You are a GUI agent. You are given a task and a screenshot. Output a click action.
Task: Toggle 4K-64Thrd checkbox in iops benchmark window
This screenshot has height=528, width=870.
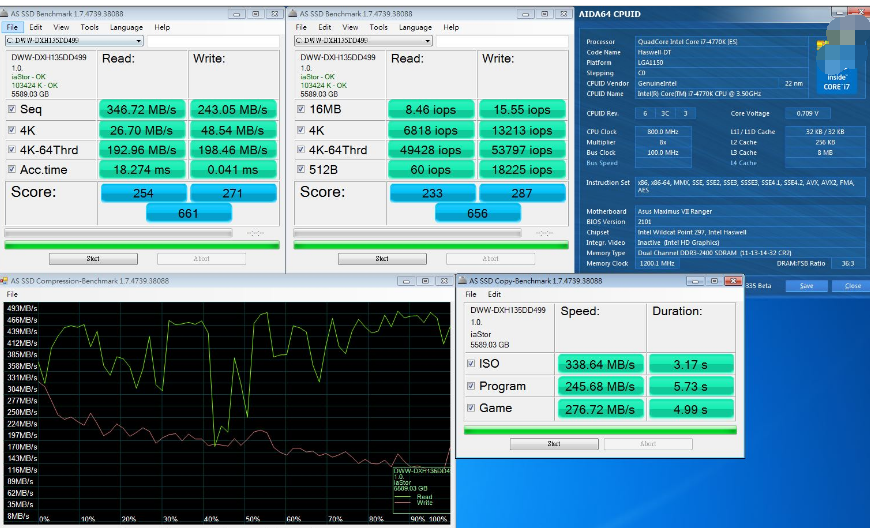[301, 150]
